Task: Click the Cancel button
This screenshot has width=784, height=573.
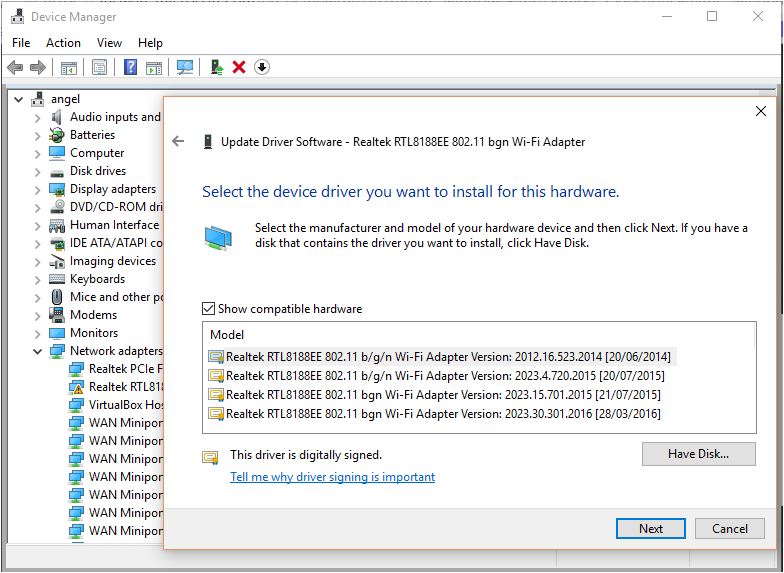Action: [730, 528]
